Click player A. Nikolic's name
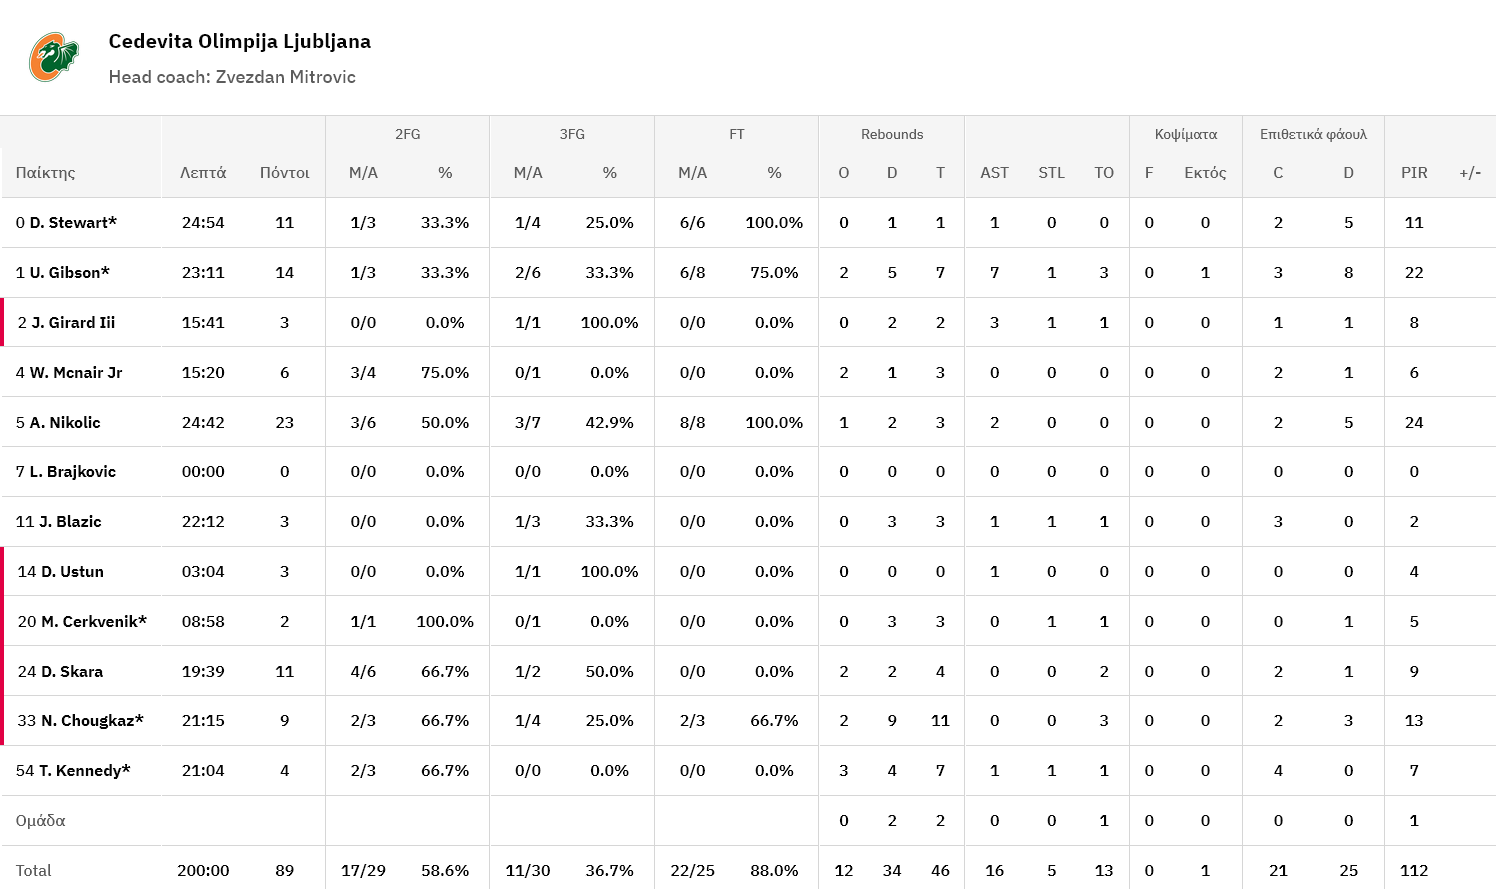 tap(65, 423)
